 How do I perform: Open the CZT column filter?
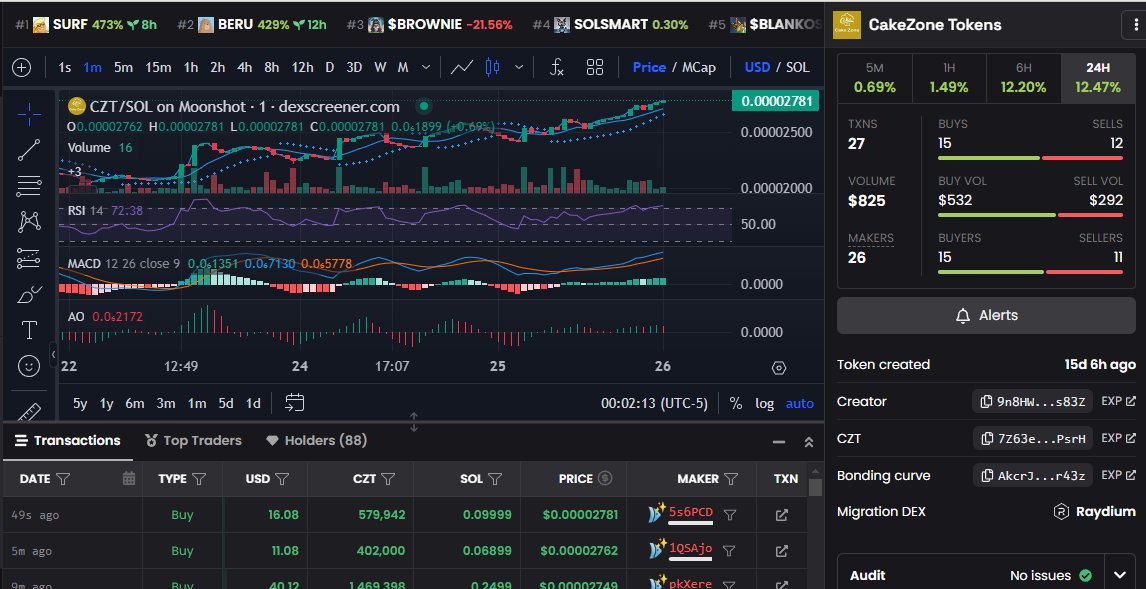pyautogui.click(x=388, y=479)
